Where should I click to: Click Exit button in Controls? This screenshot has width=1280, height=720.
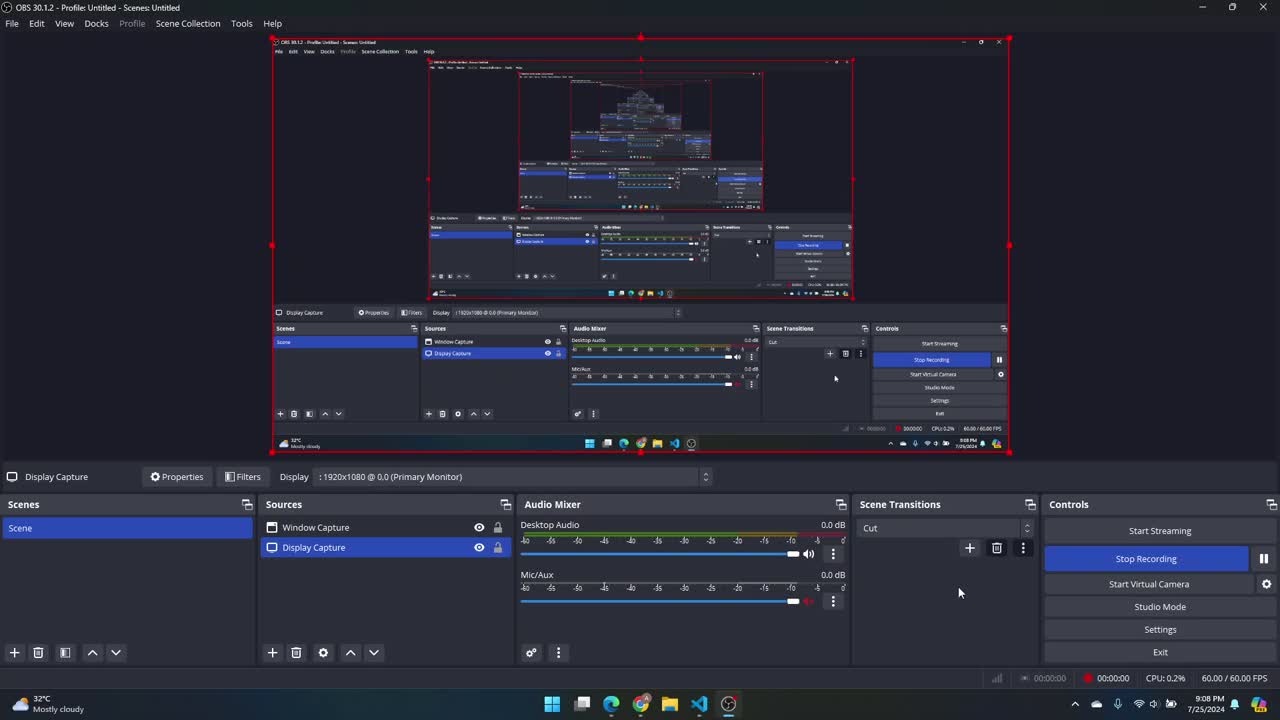(1160, 652)
